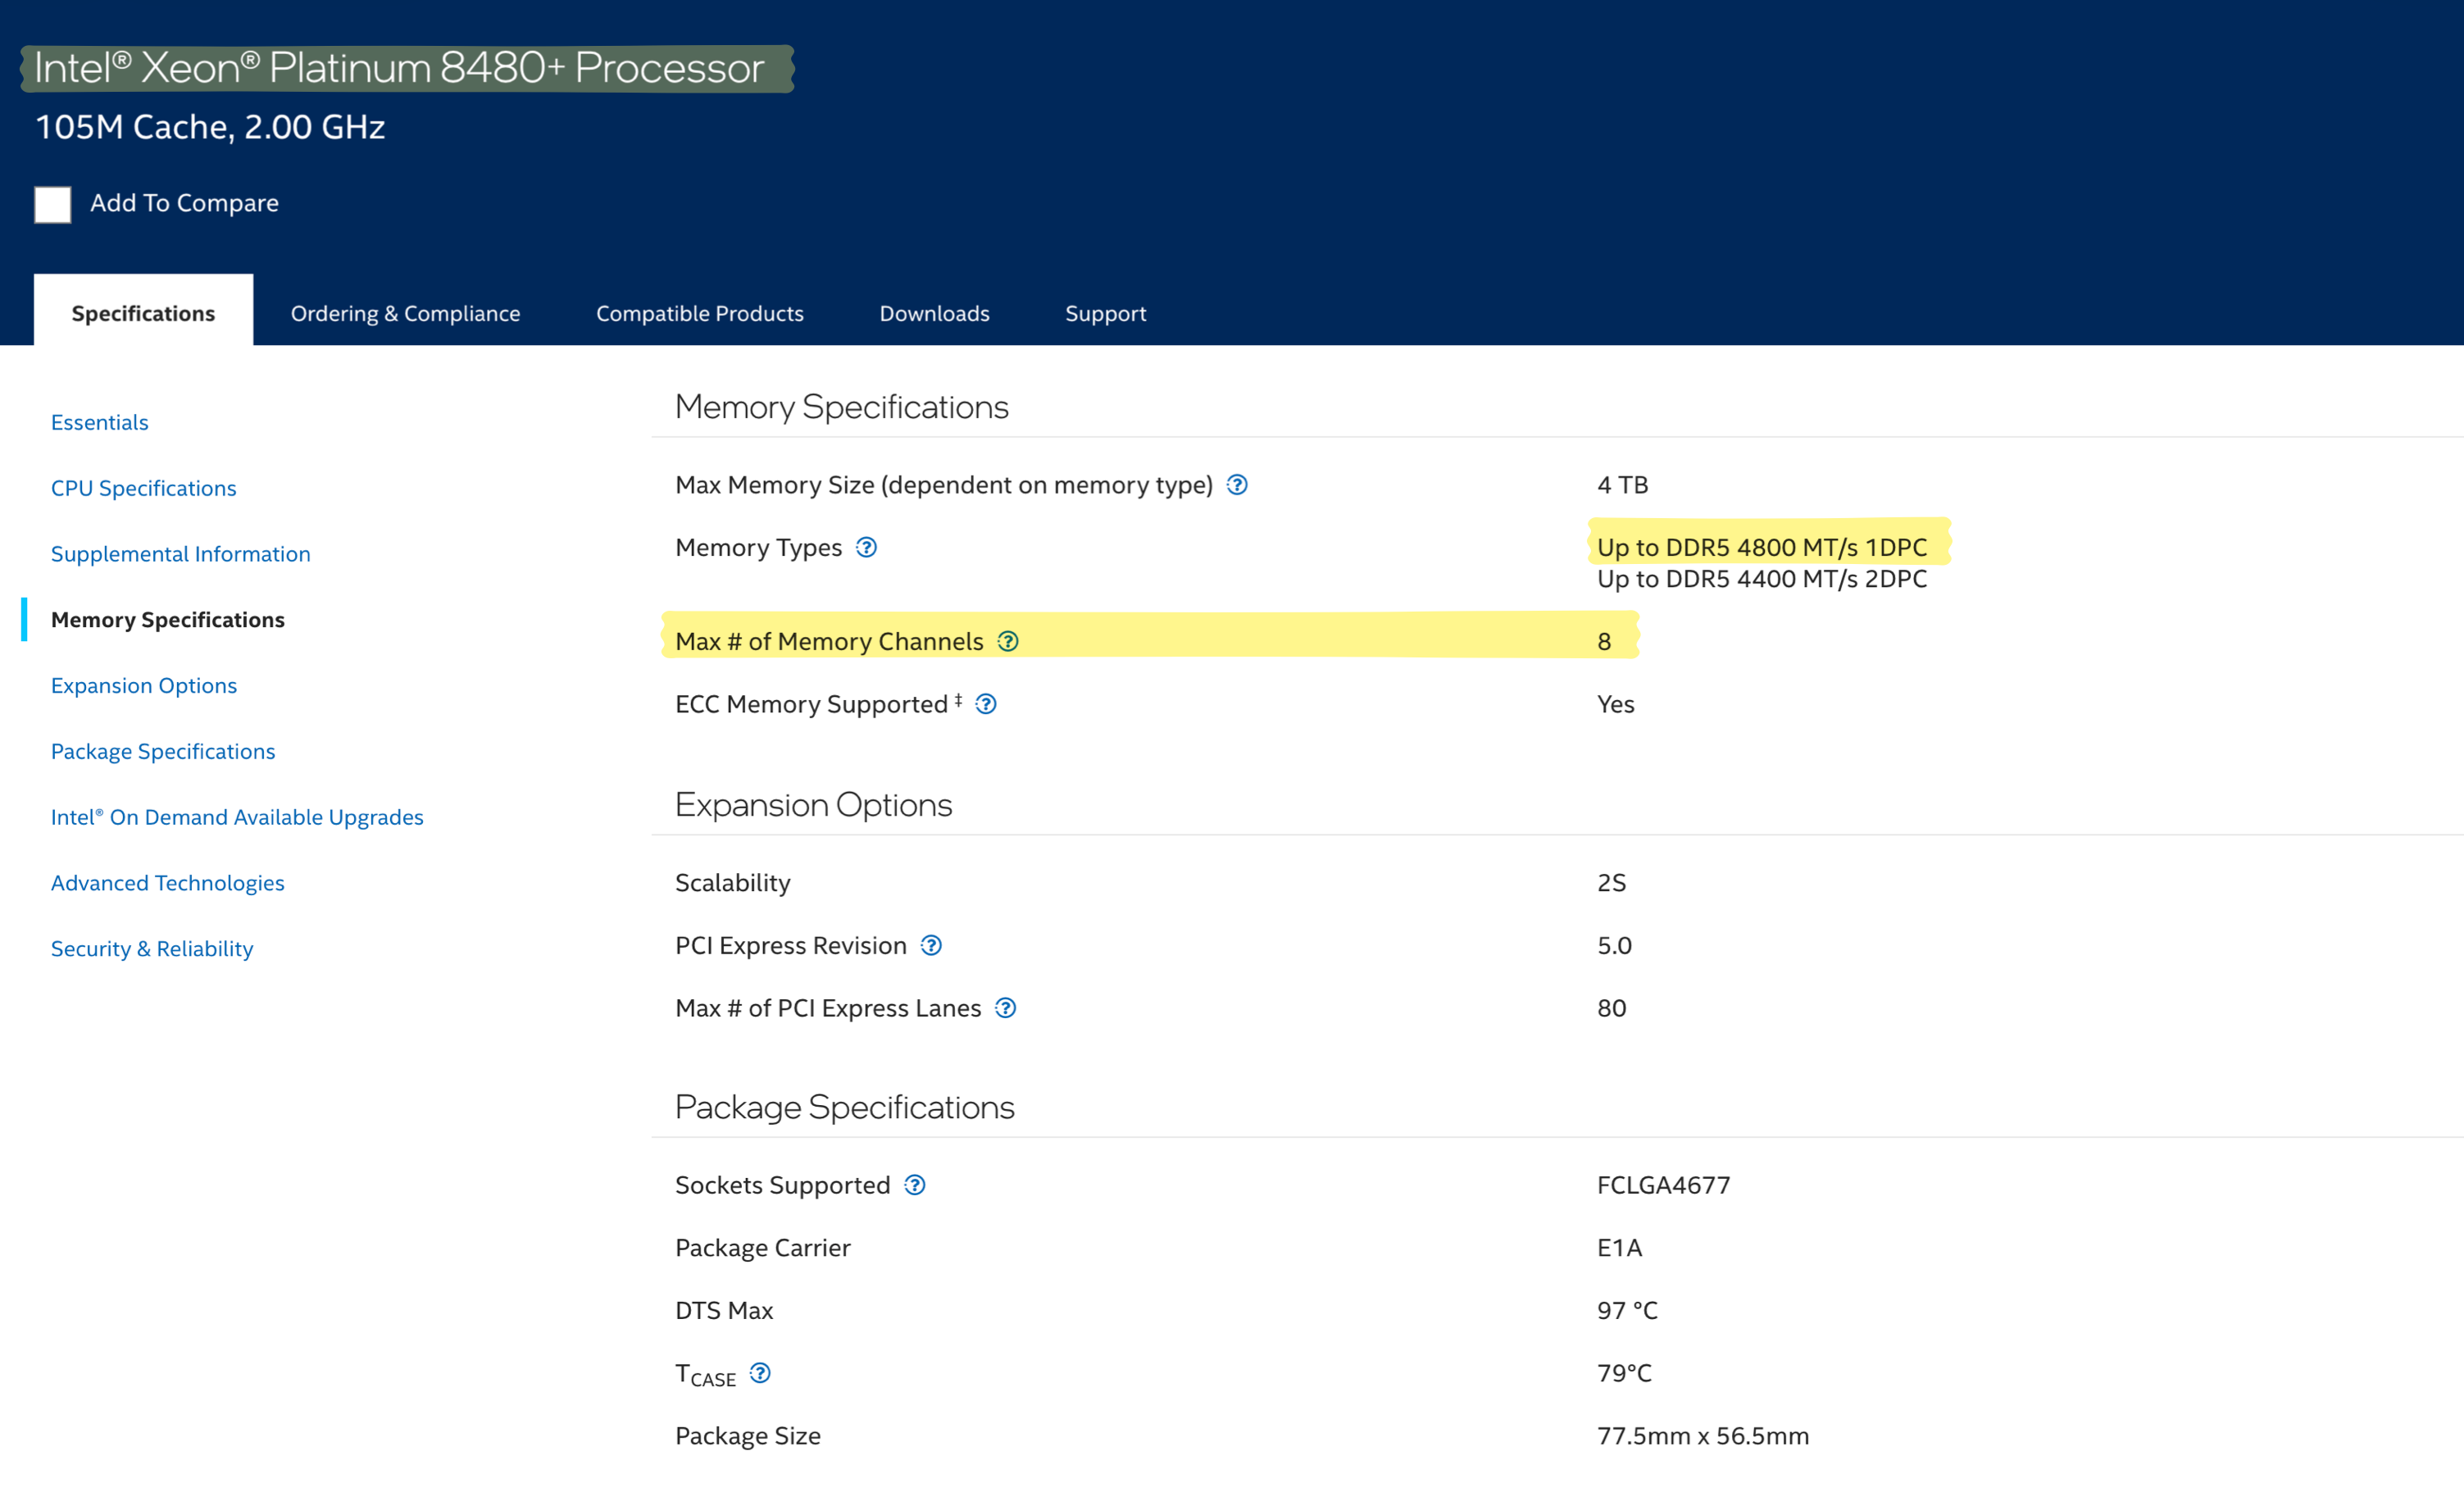Viewport: 2464px width, 1492px height.
Task: Open help icon for PCI Express Revision
Action: point(931,945)
